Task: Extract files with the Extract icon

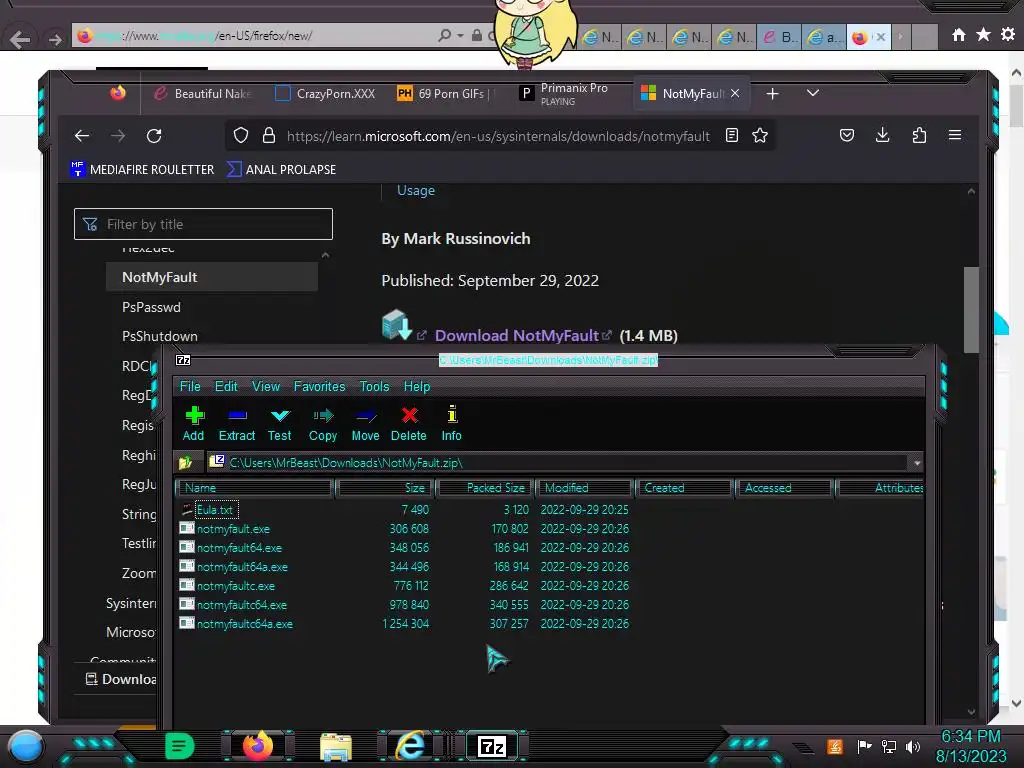Action: (236, 423)
